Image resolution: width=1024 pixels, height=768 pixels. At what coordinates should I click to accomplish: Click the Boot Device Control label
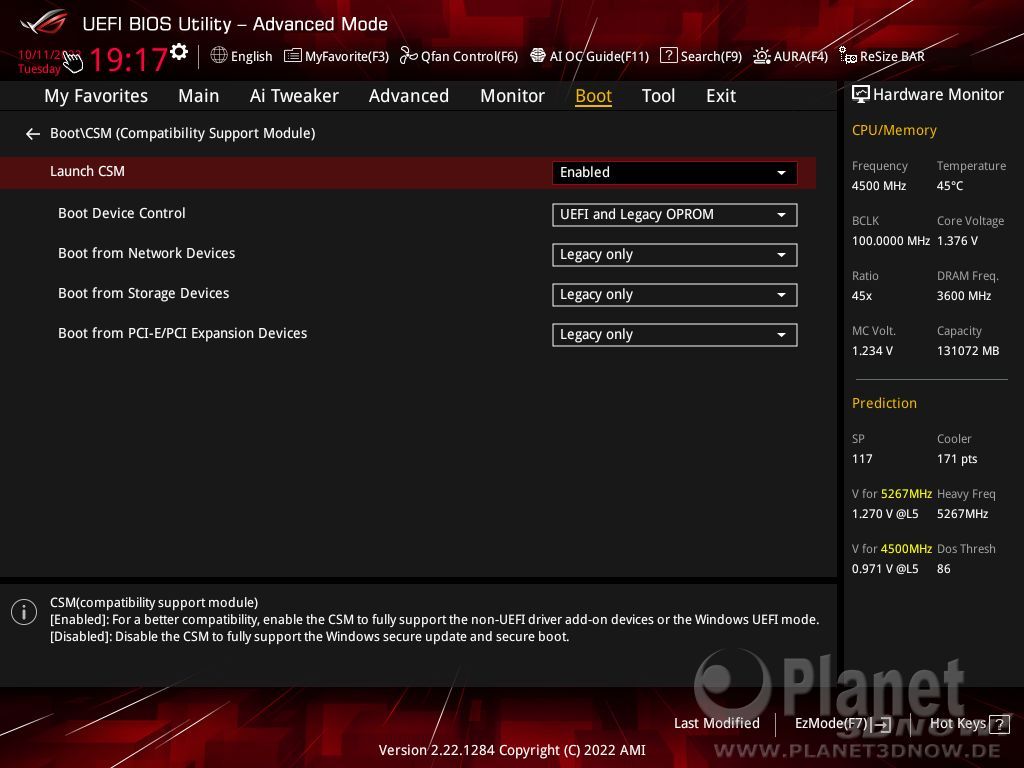[x=121, y=214]
